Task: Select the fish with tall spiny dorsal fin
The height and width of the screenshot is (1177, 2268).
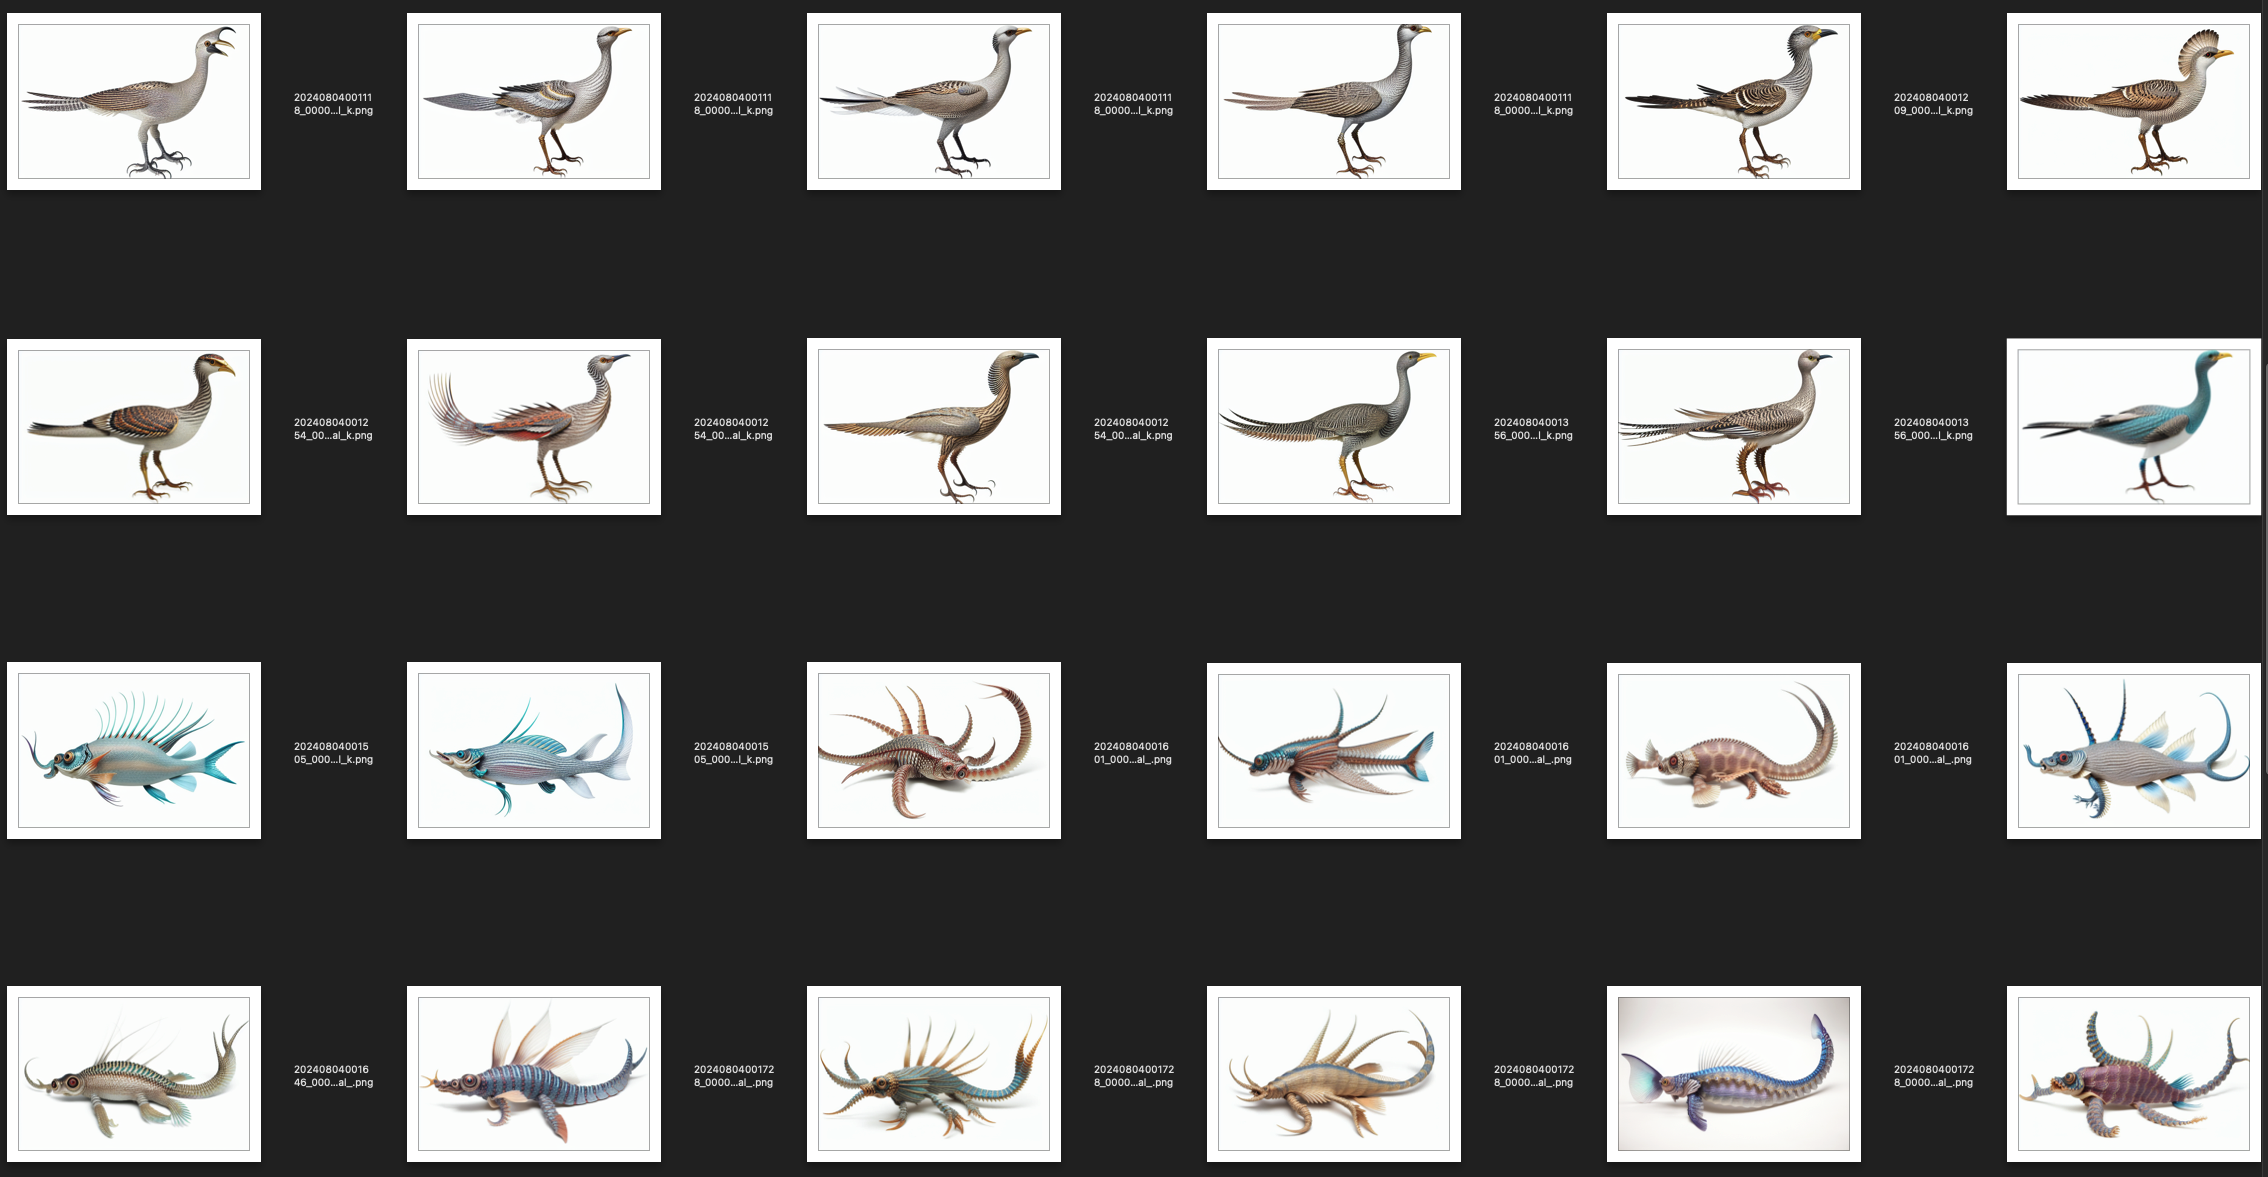Action: pyautogui.click(x=134, y=750)
